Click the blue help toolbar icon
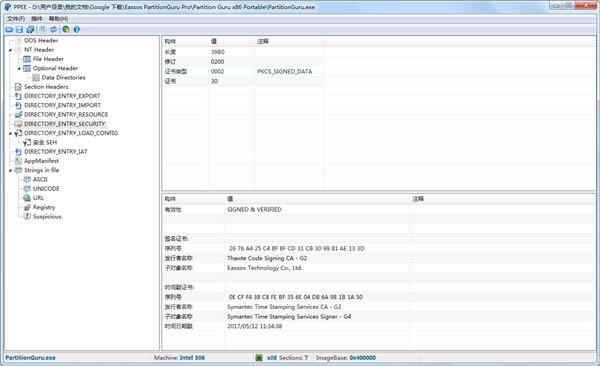The width and height of the screenshot is (600, 366). (x=77, y=29)
